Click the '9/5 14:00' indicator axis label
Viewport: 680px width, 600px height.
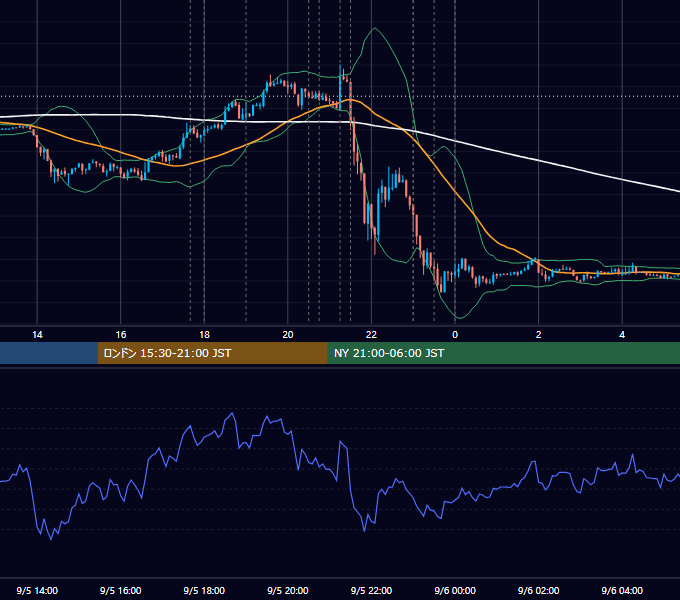click(x=37, y=590)
